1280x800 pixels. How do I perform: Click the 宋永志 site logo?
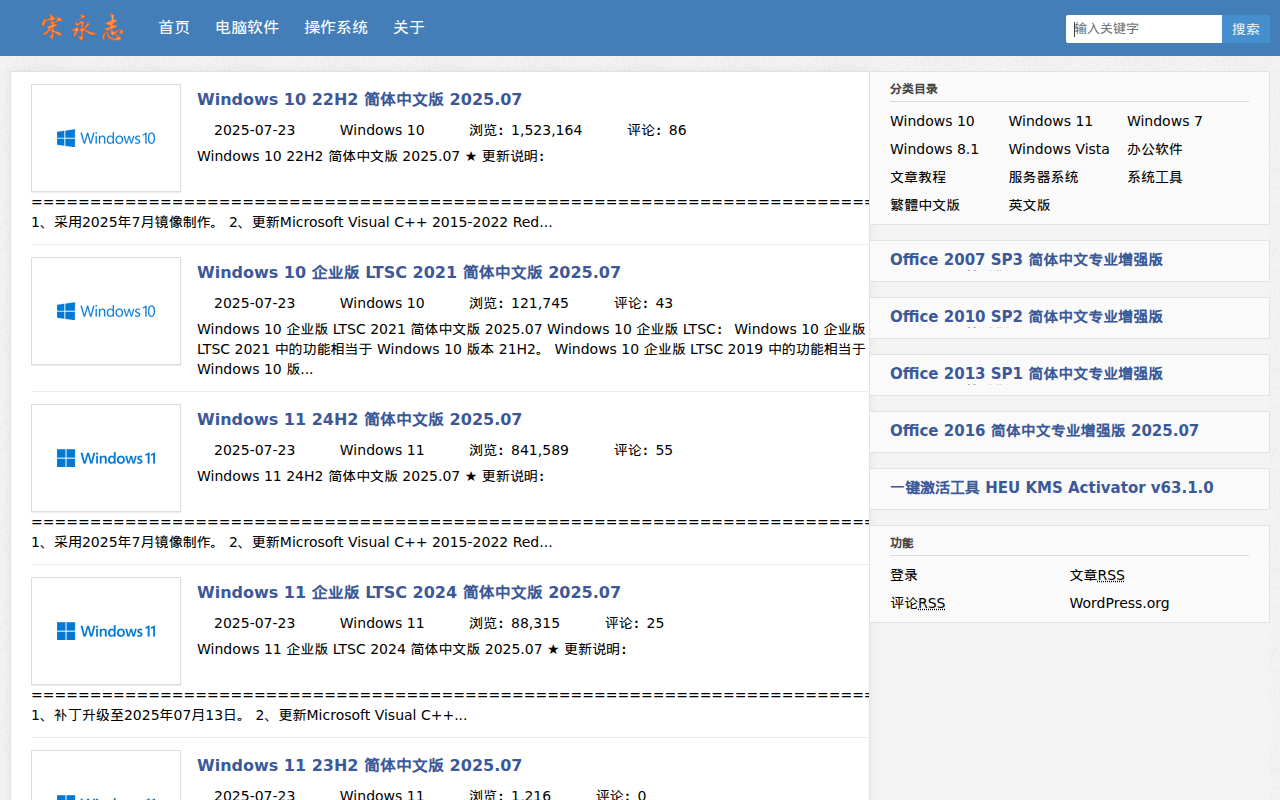pyautogui.click(x=83, y=27)
